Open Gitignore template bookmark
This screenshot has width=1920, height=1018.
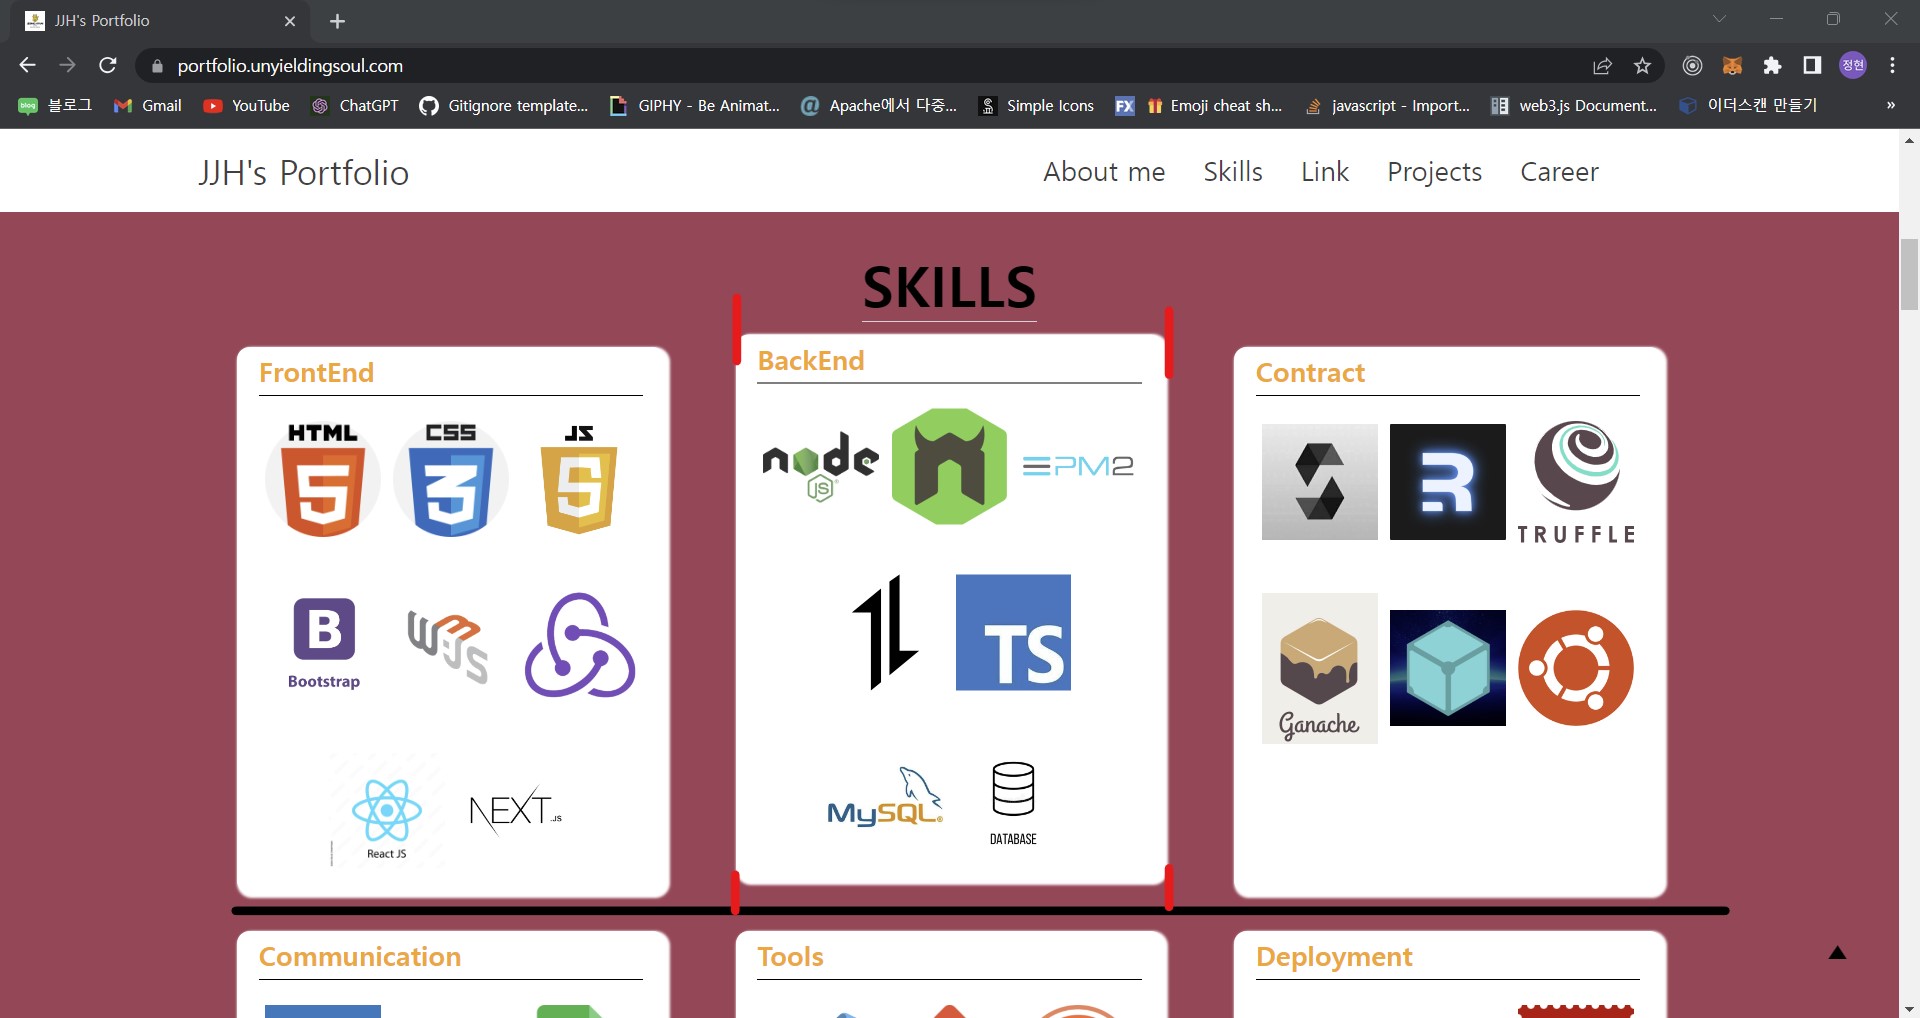[x=504, y=105]
